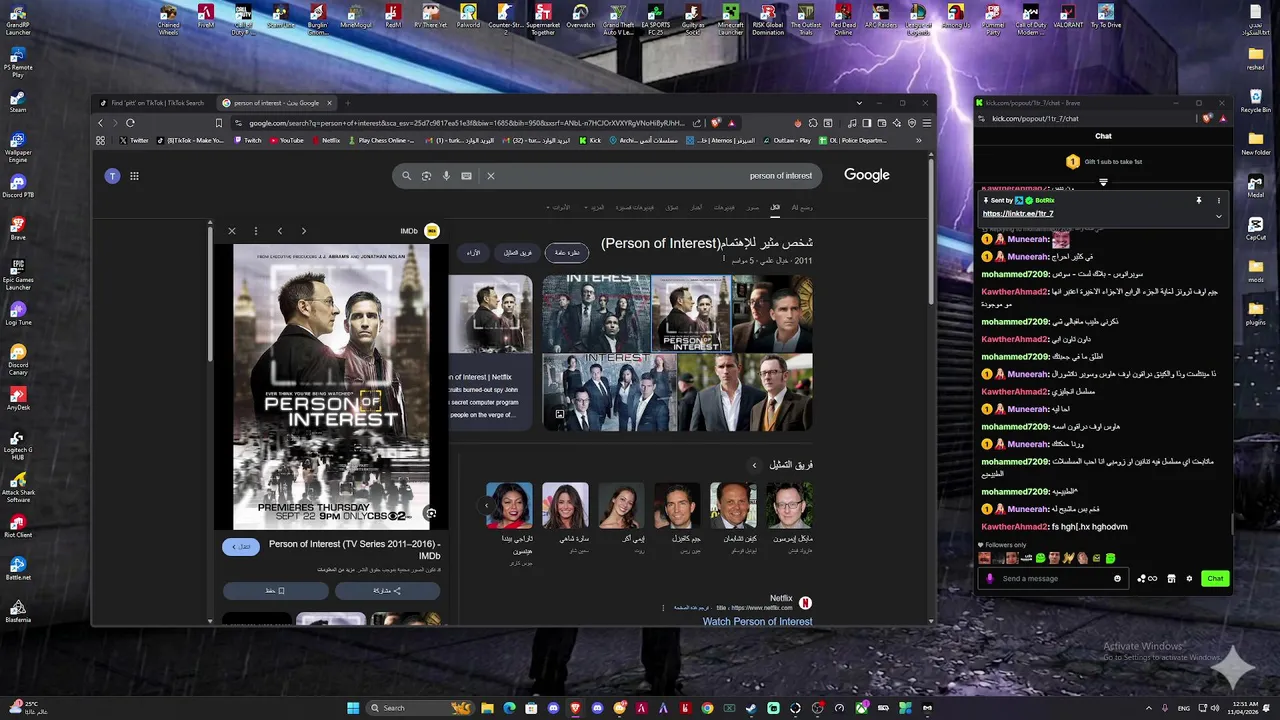Open the tab search dropdown arrow
This screenshot has width=1280, height=720.
click(x=858, y=103)
